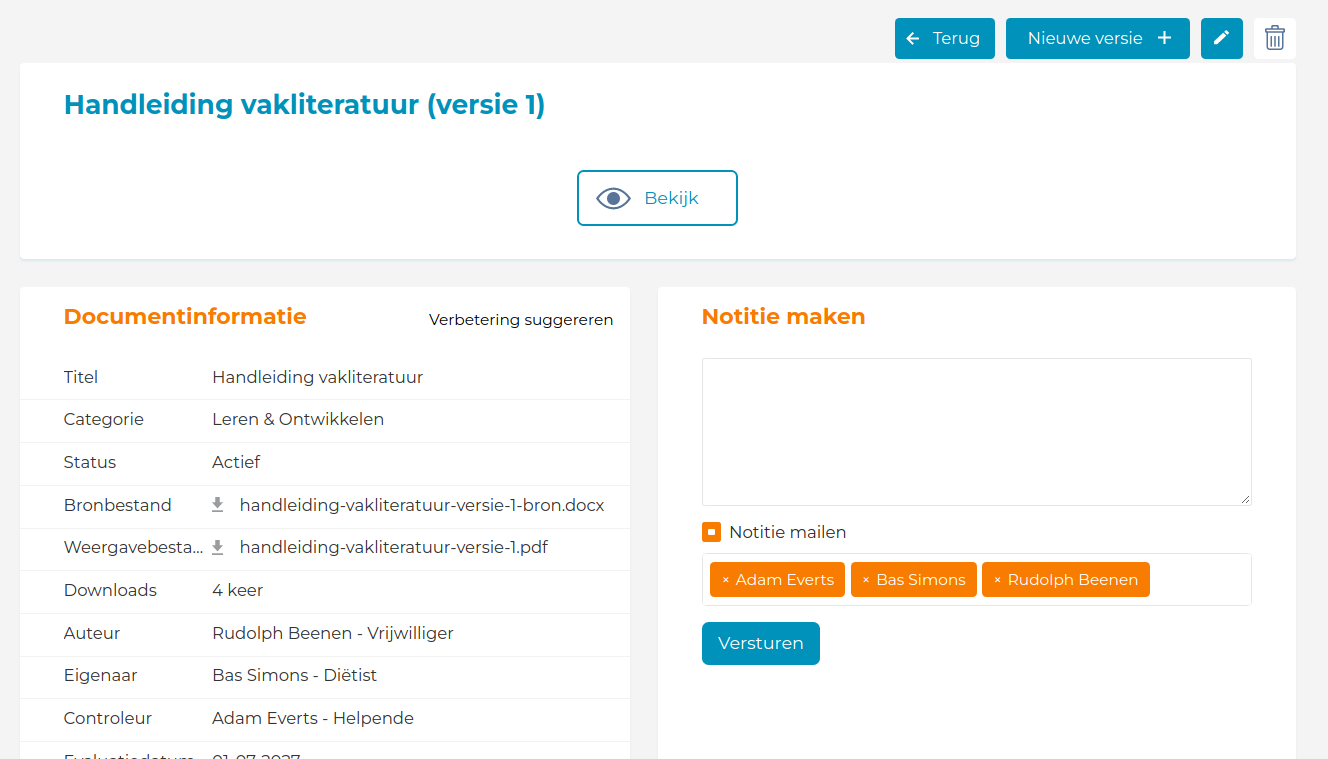Screen dimensions: 1328x759
Task: Click the eye icon in Bekijk button
Action: tap(613, 198)
